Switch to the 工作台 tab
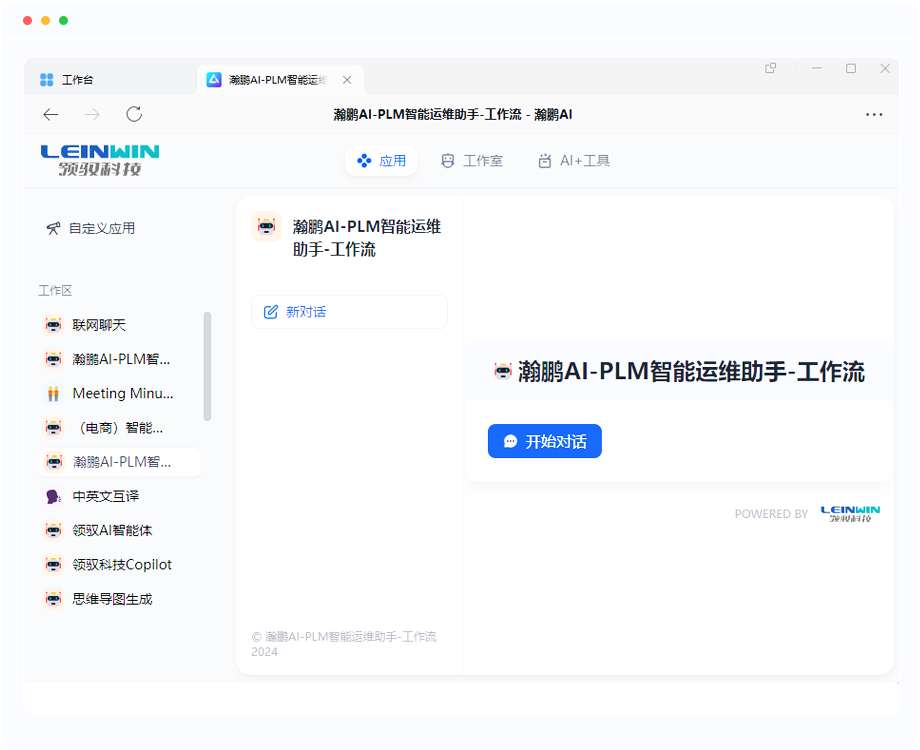 76,80
